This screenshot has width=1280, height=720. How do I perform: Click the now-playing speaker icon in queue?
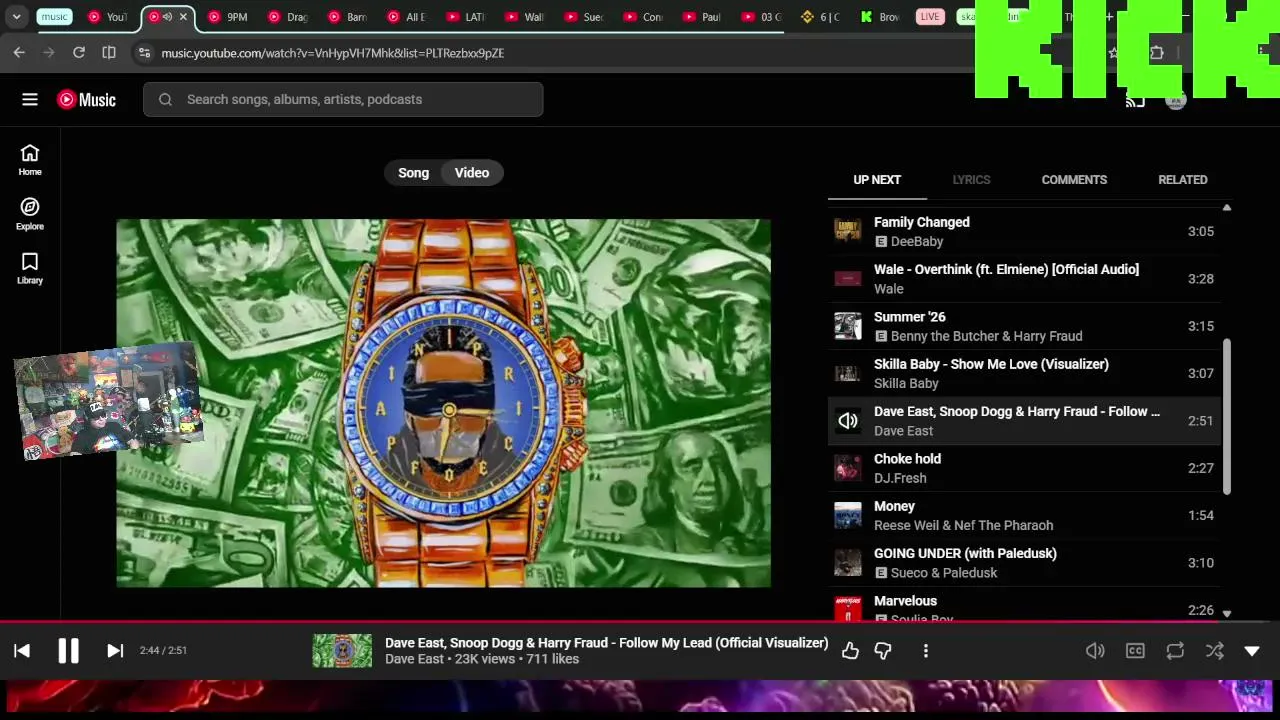tap(848, 421)
